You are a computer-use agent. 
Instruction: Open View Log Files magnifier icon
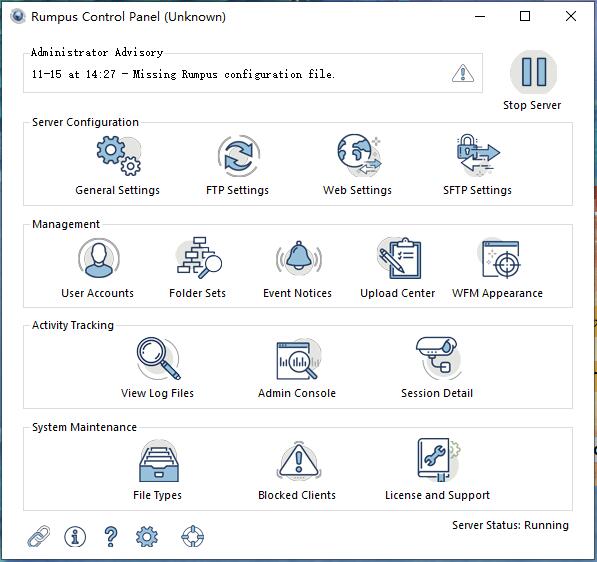[x=158, y=358]
